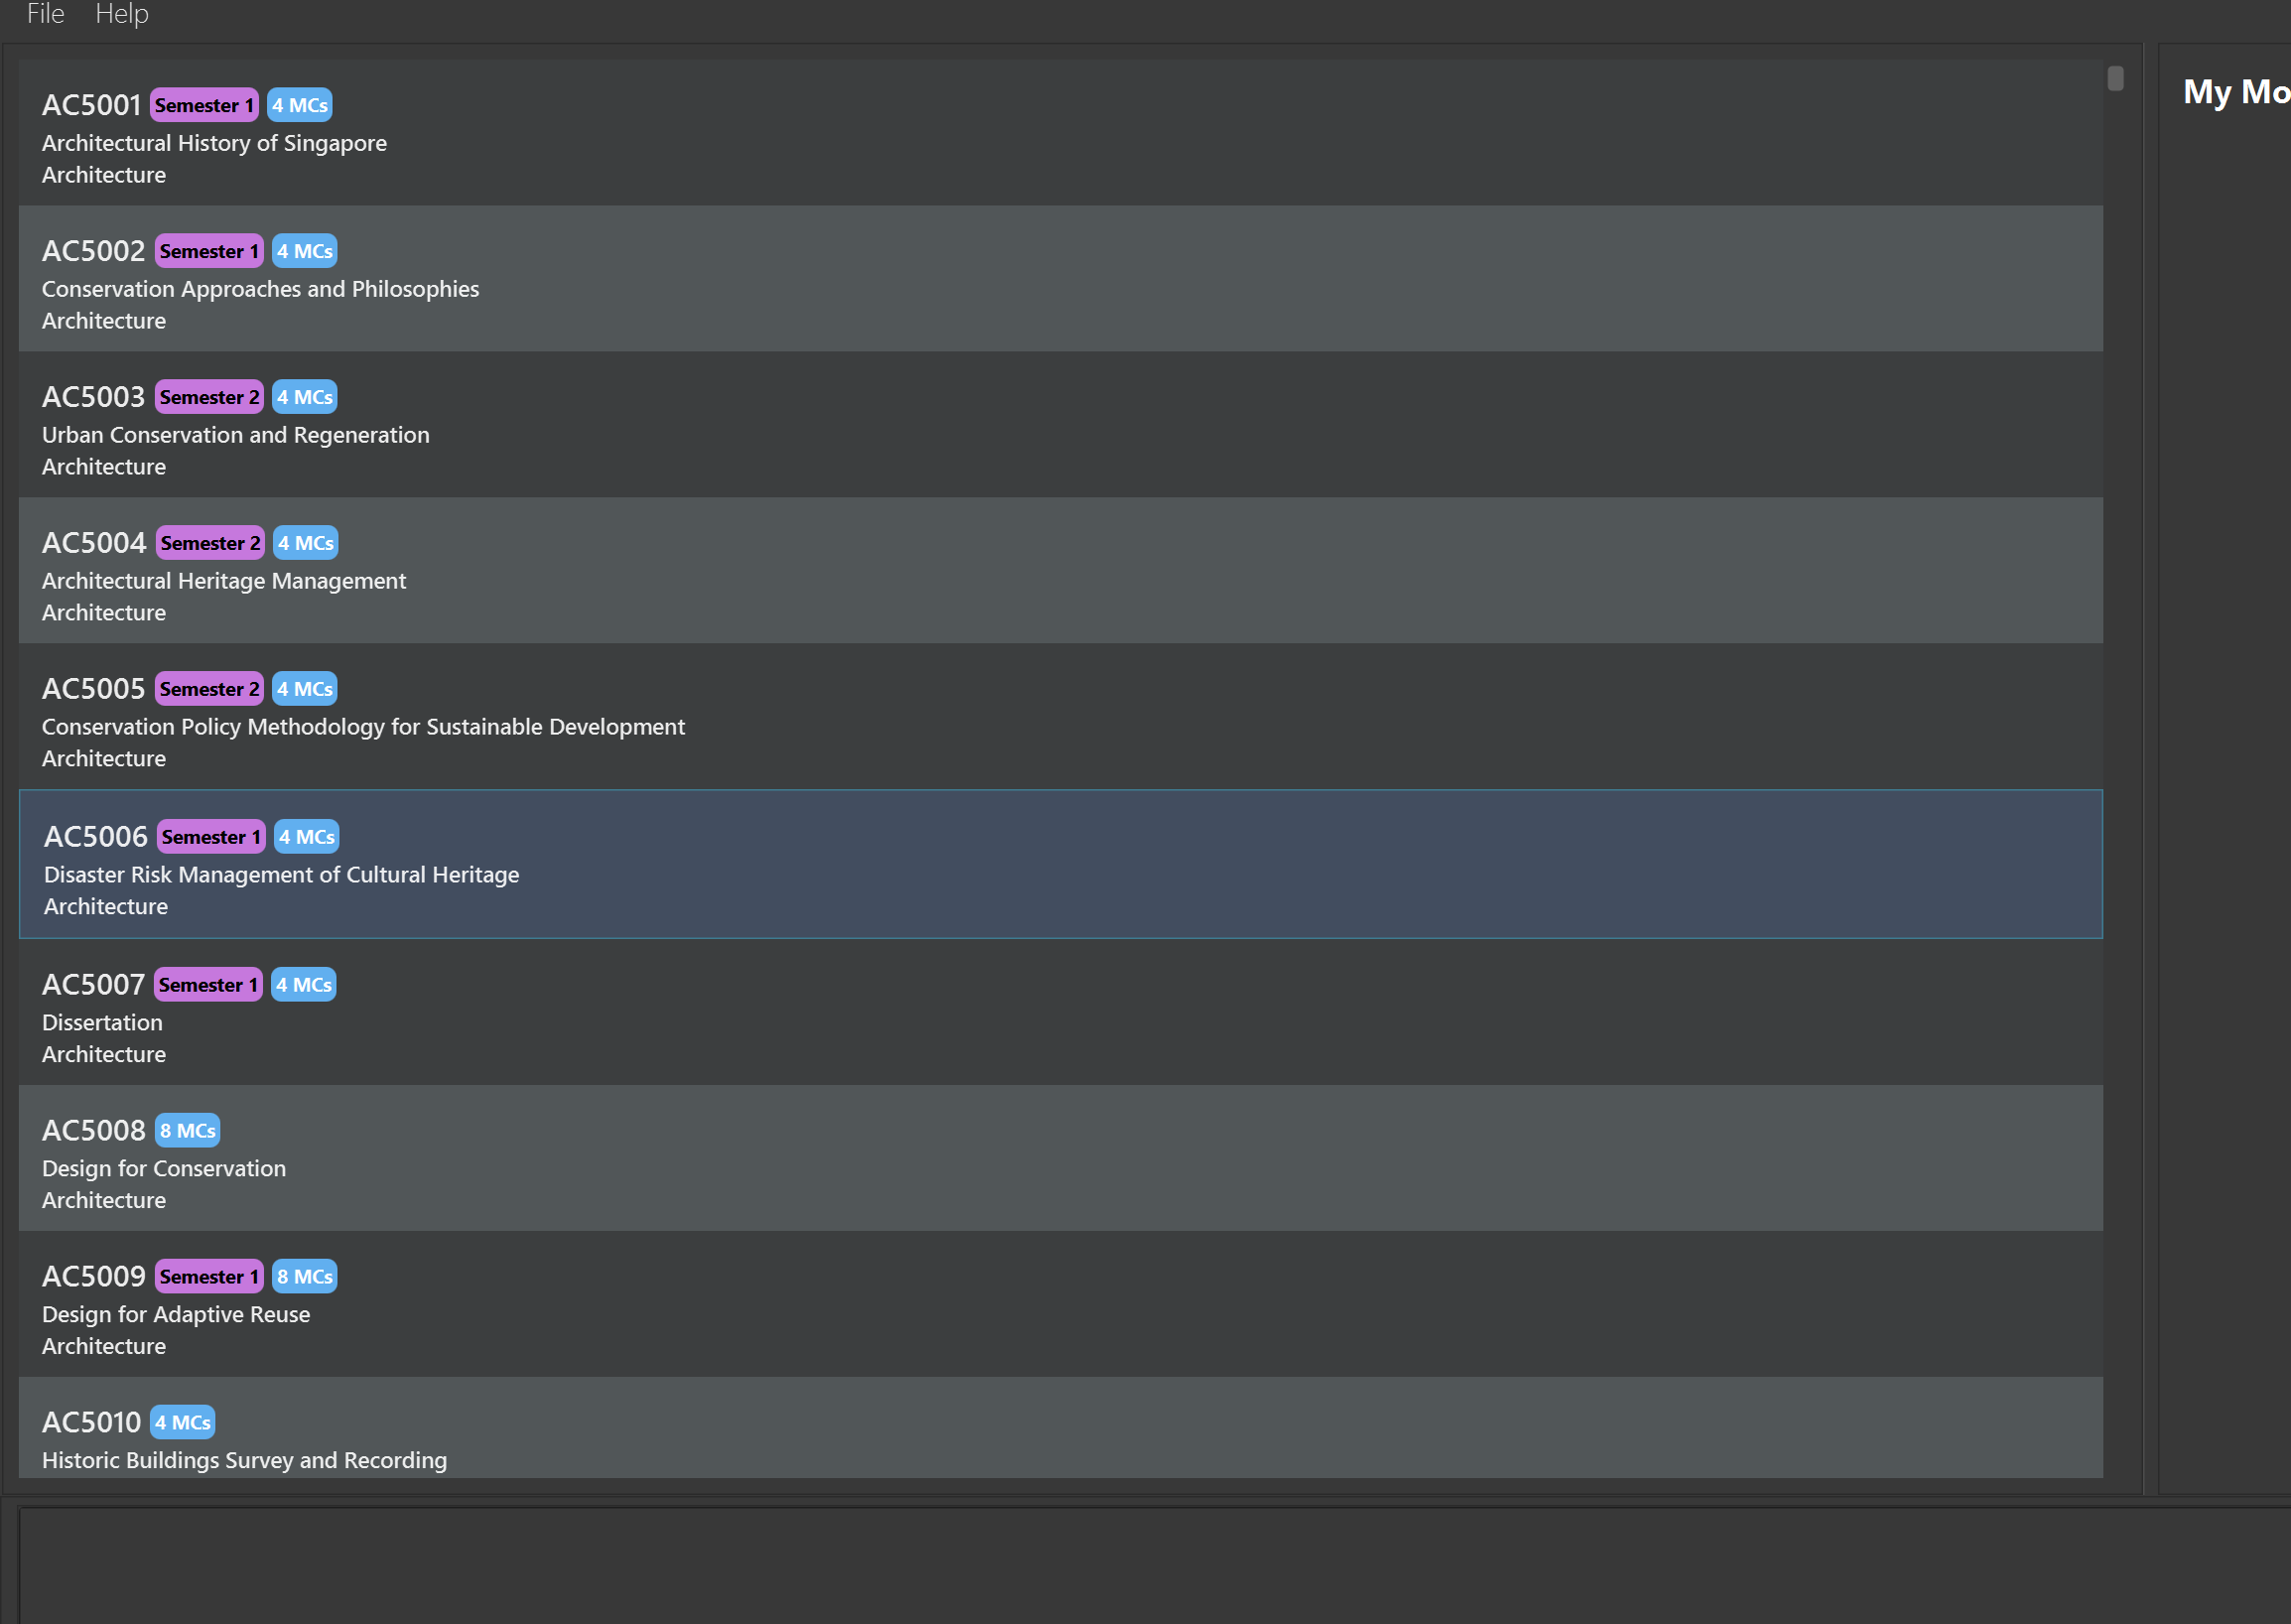Click the 8 MCs badge on AC5008
The height and width of the screenshot is (1624, 2291).
point(187,1131)
